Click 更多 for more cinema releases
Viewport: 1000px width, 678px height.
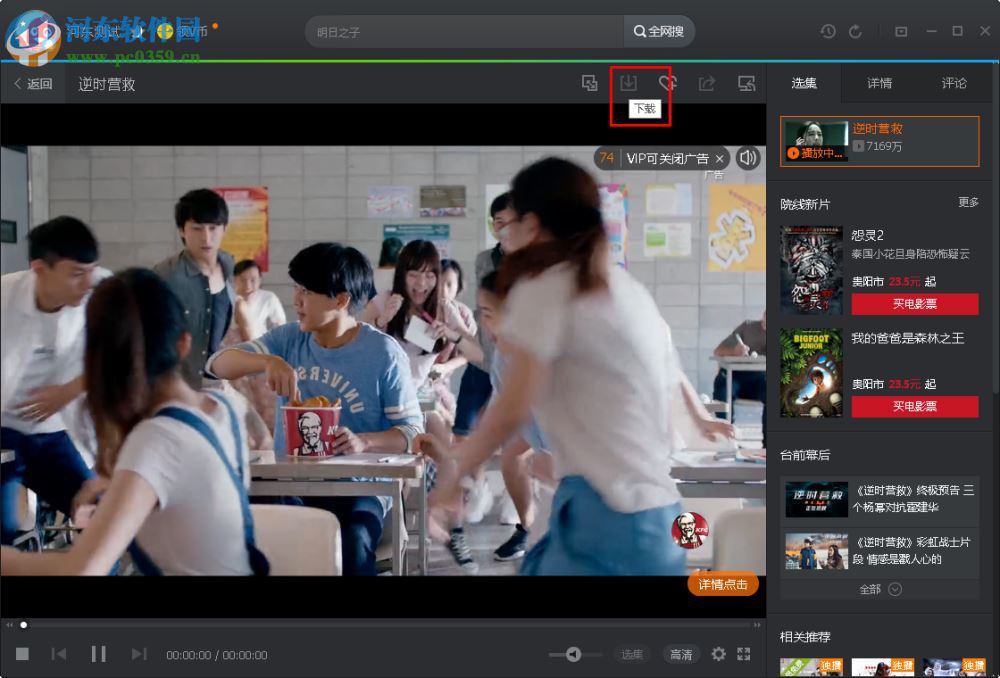click(x=968, y=202)
